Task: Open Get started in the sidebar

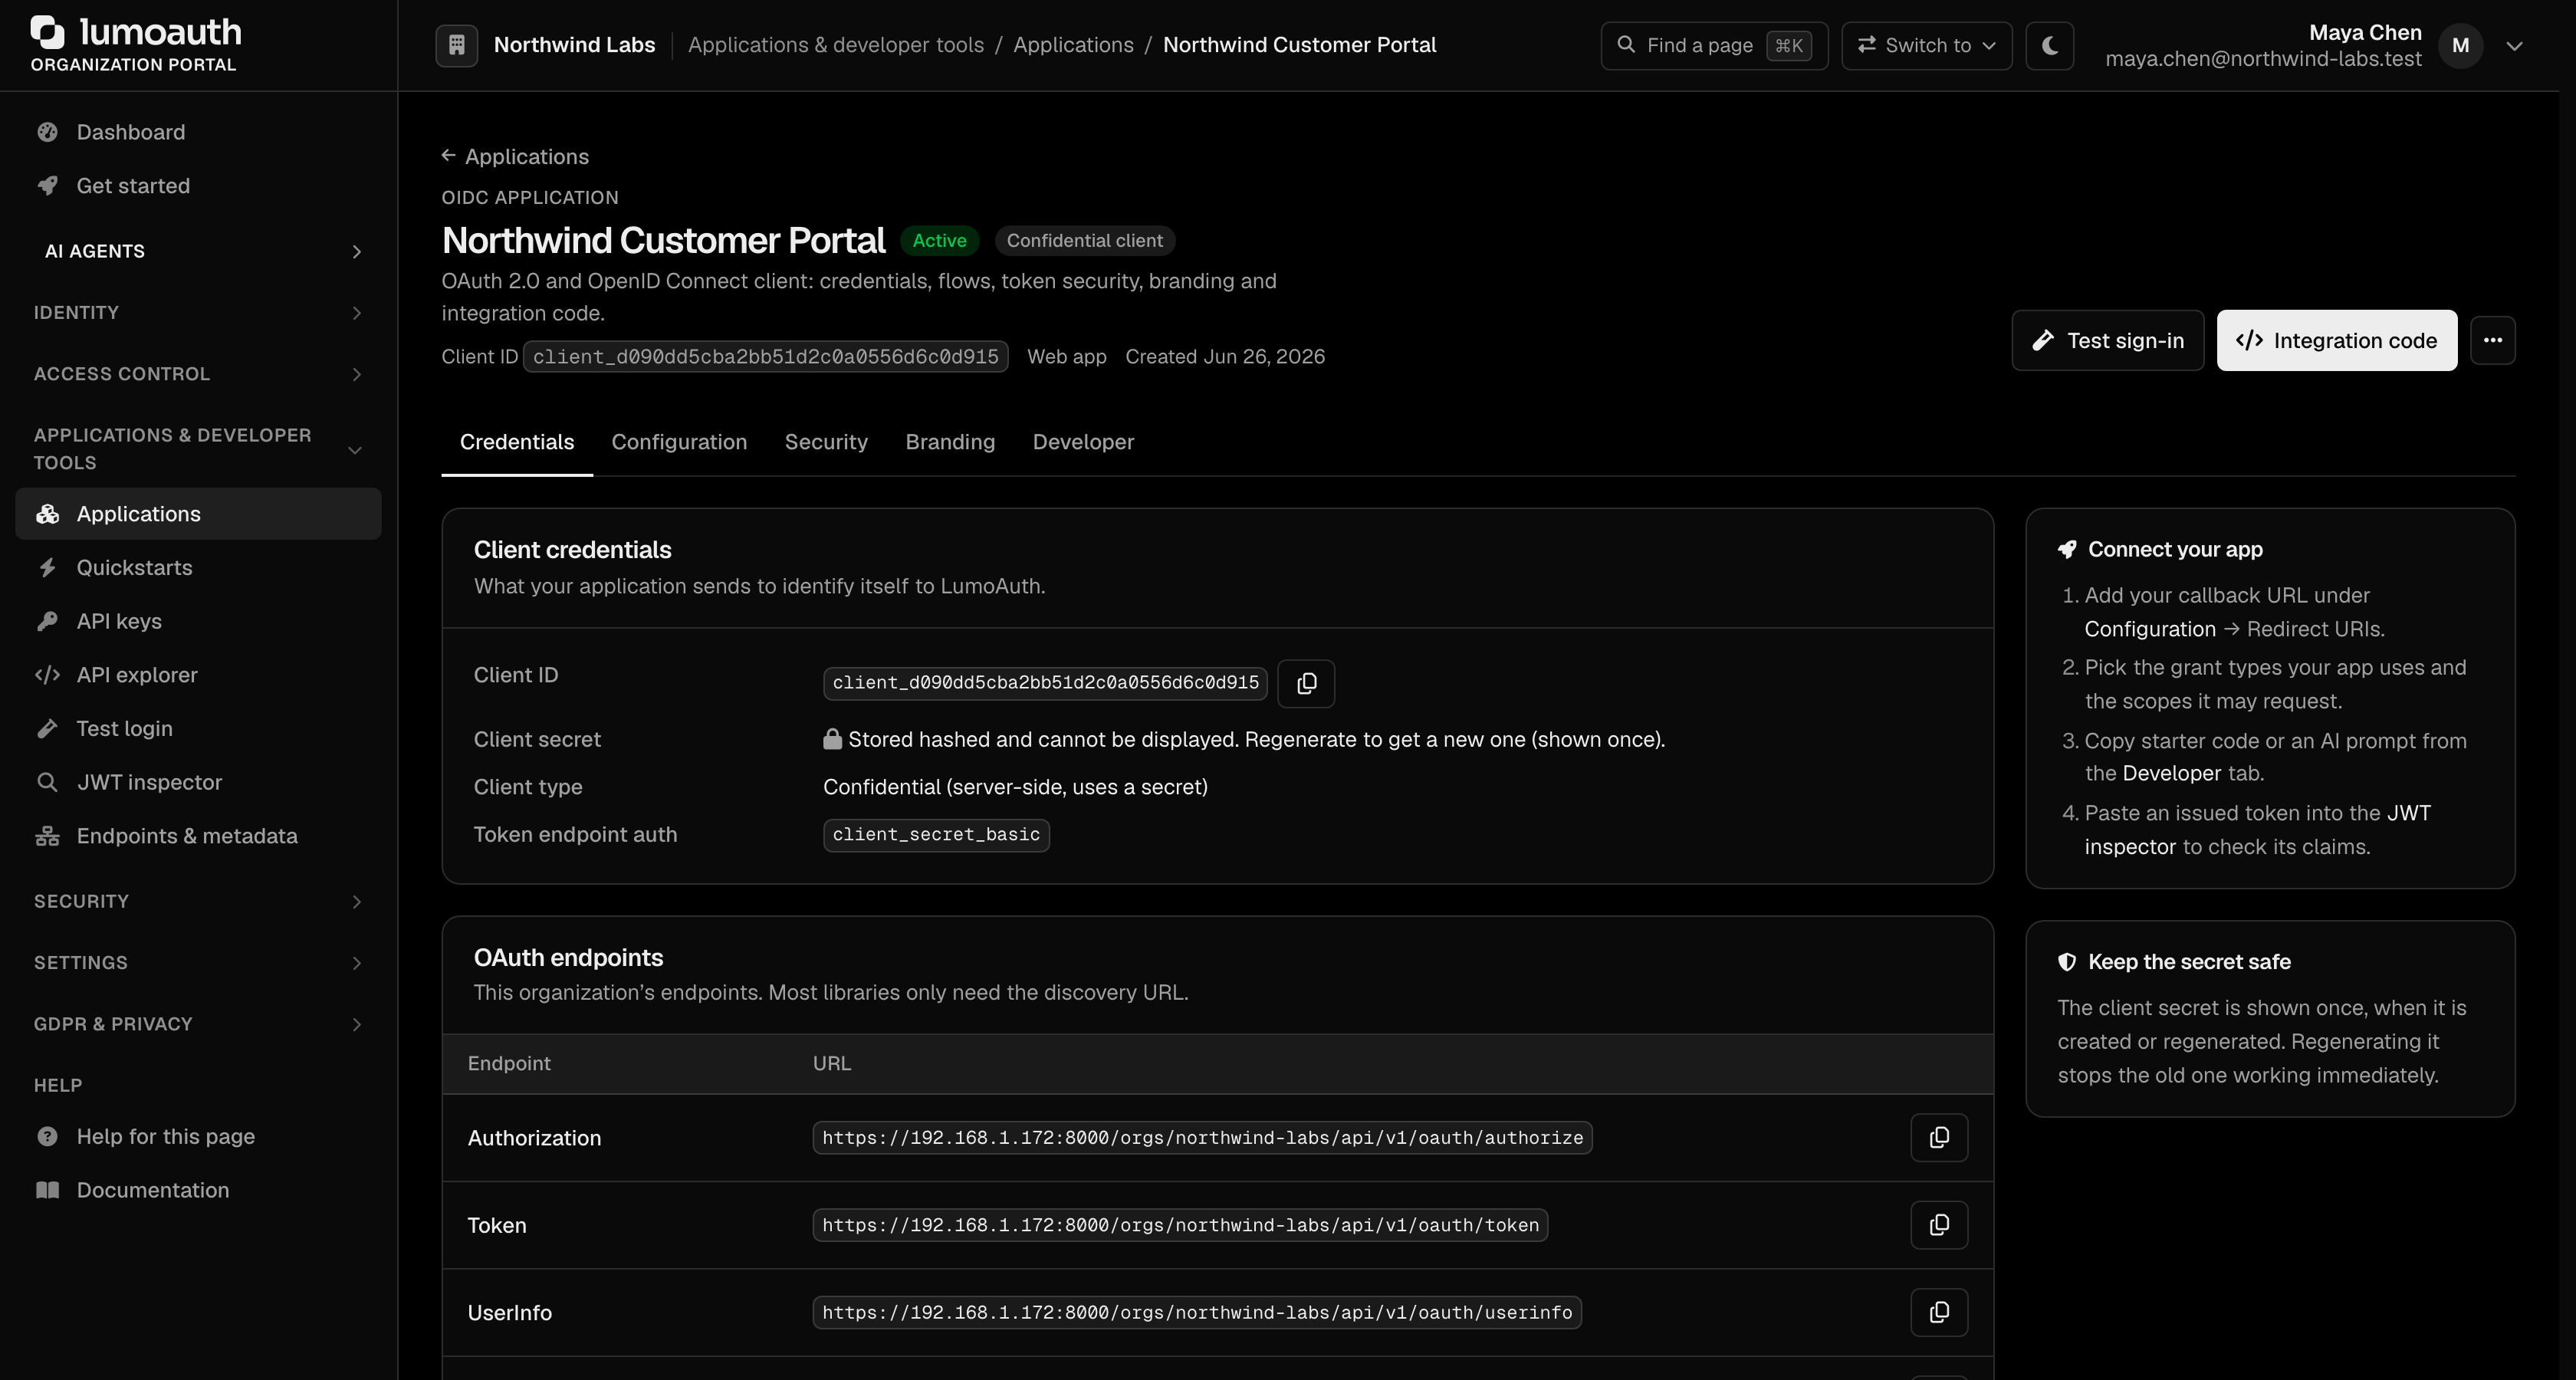Action: coord(198,186)
